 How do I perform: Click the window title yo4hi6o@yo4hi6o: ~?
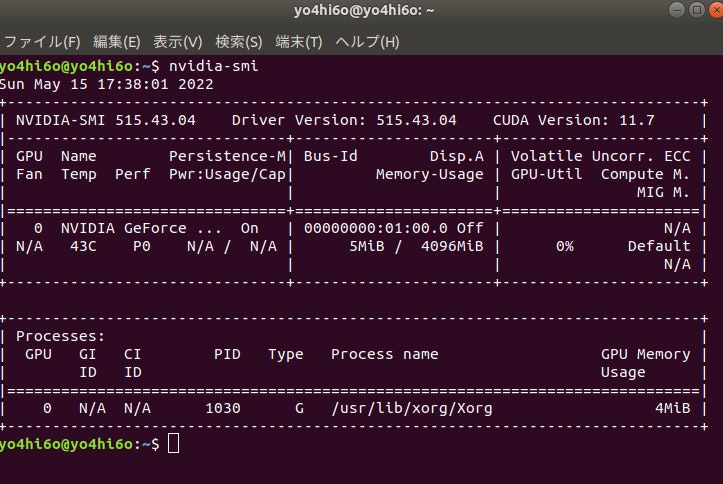[364, 10]
